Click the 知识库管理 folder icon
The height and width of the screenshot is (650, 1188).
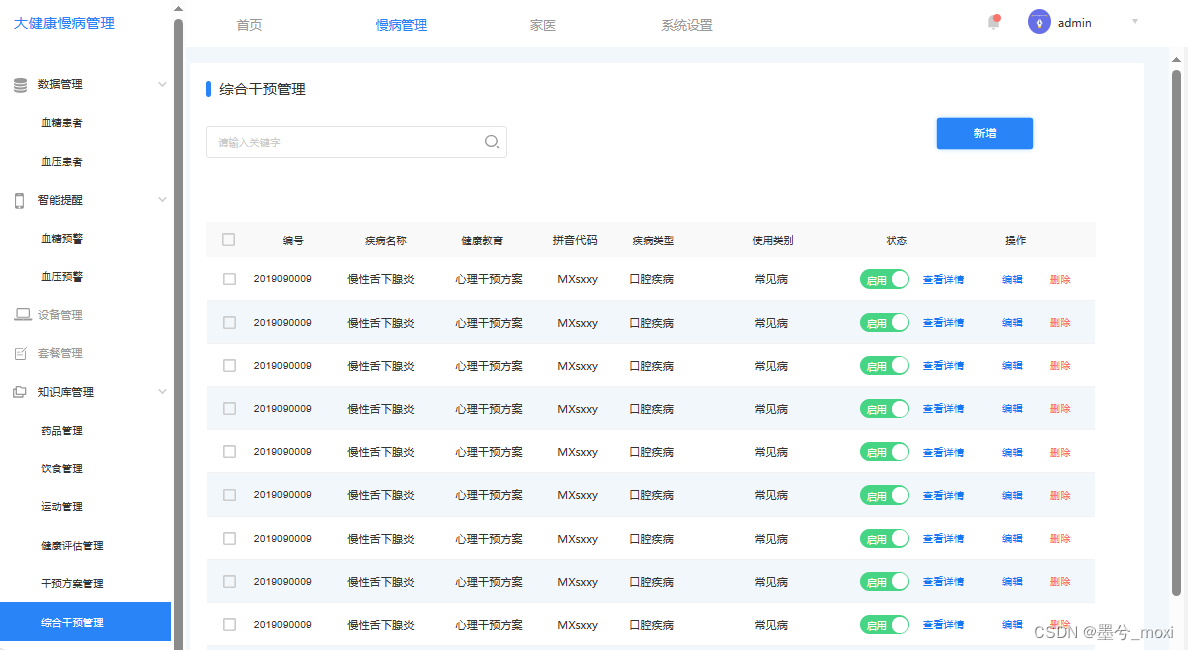click(20, 392)
